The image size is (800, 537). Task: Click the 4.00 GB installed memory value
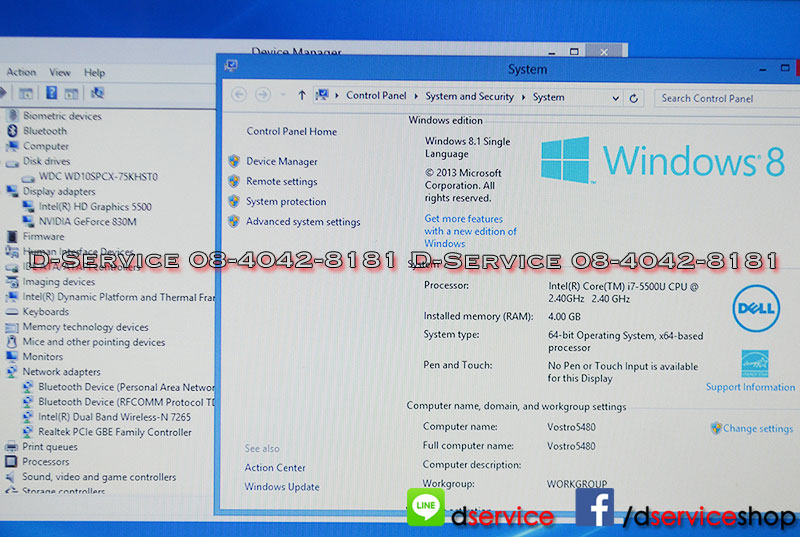pos(564,317)
